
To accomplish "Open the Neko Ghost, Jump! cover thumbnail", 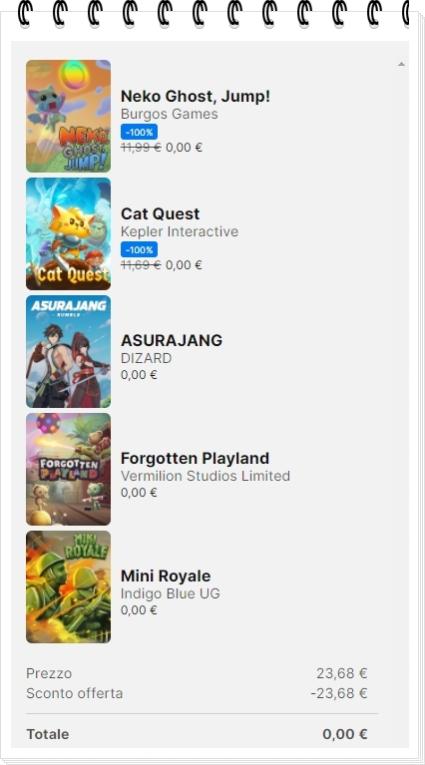I will (x=68, y=116).
